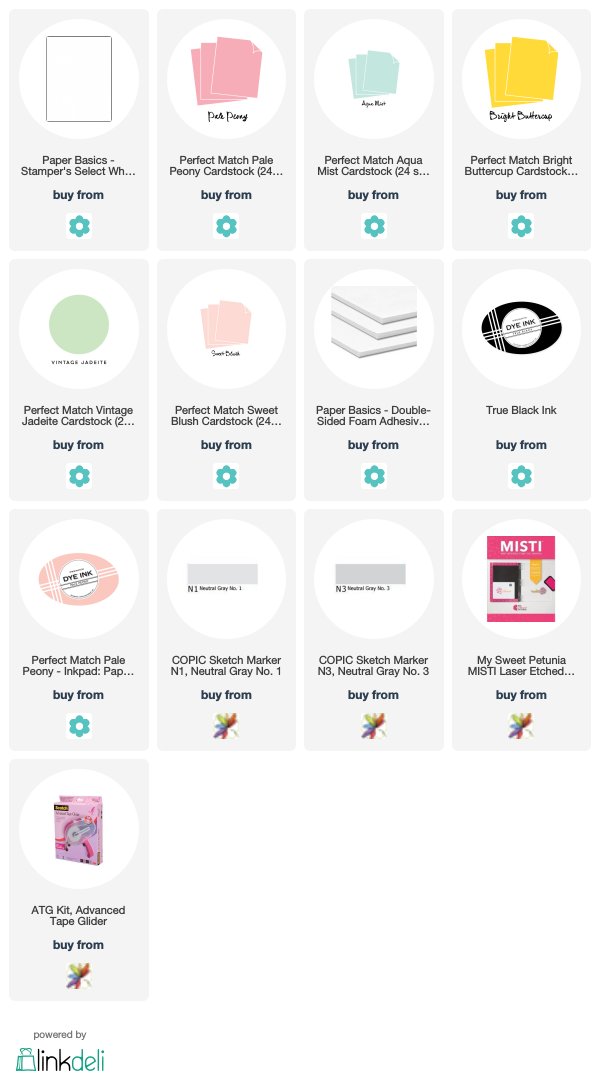Click teal flower icon under True Black Ink
This screenshot has width=600, height=1079.
(521, 476)
